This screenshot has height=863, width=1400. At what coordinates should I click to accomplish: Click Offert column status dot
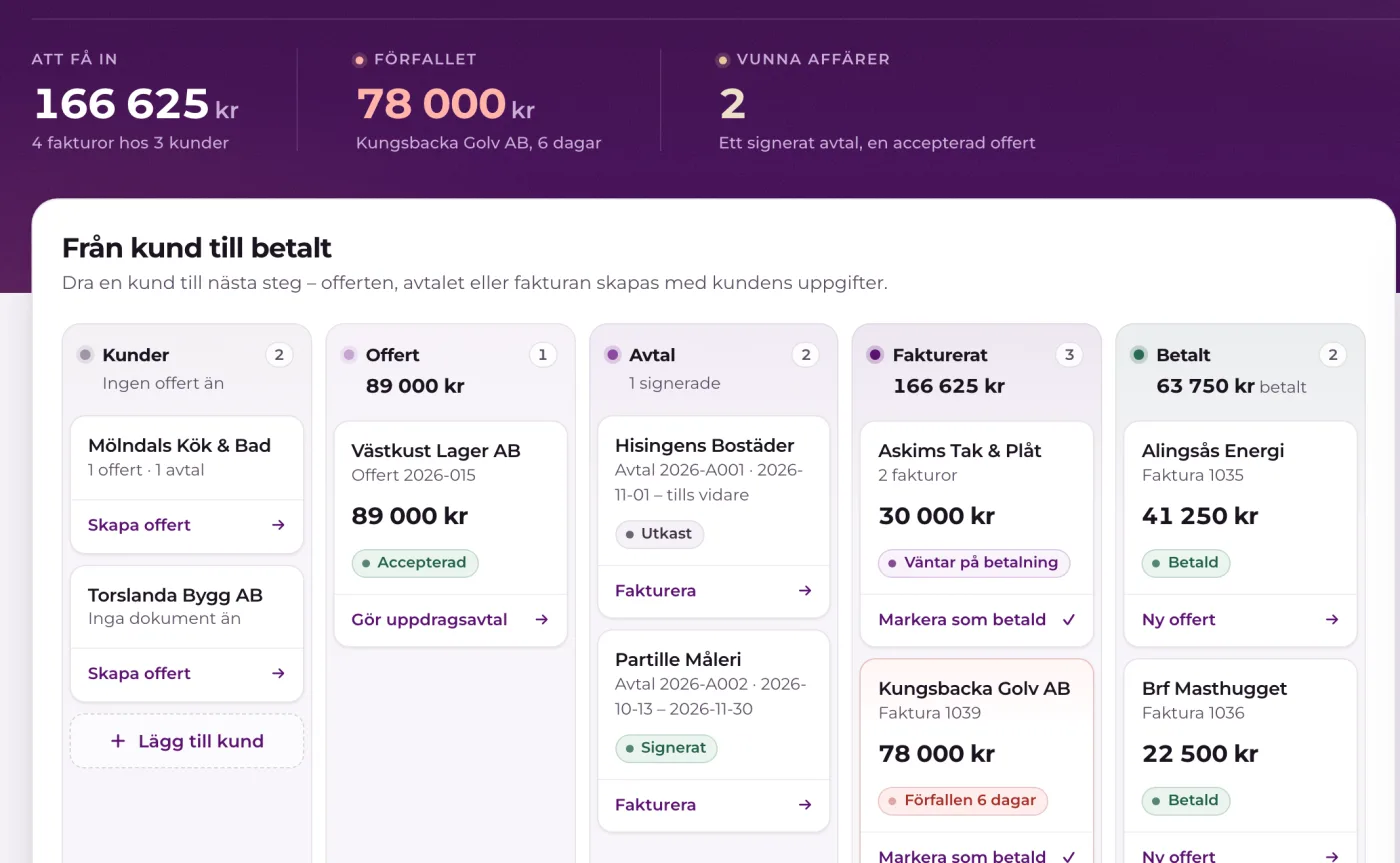349,354
